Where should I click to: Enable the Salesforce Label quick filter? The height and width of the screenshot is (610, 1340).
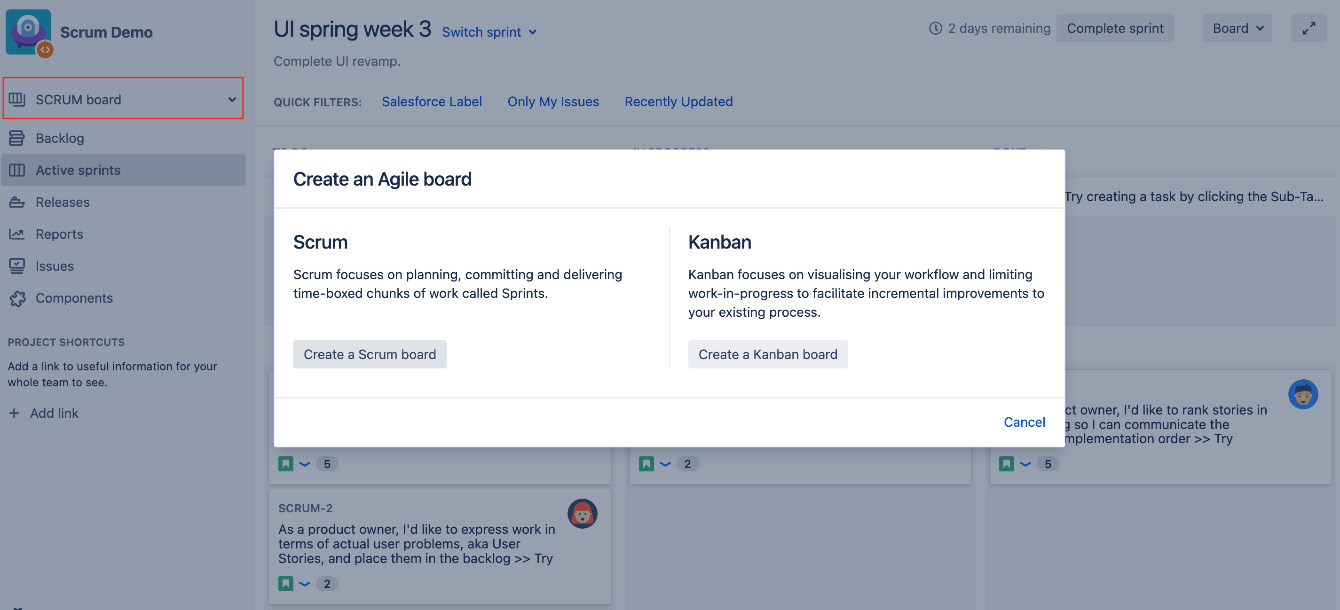(x=432, y=101)
